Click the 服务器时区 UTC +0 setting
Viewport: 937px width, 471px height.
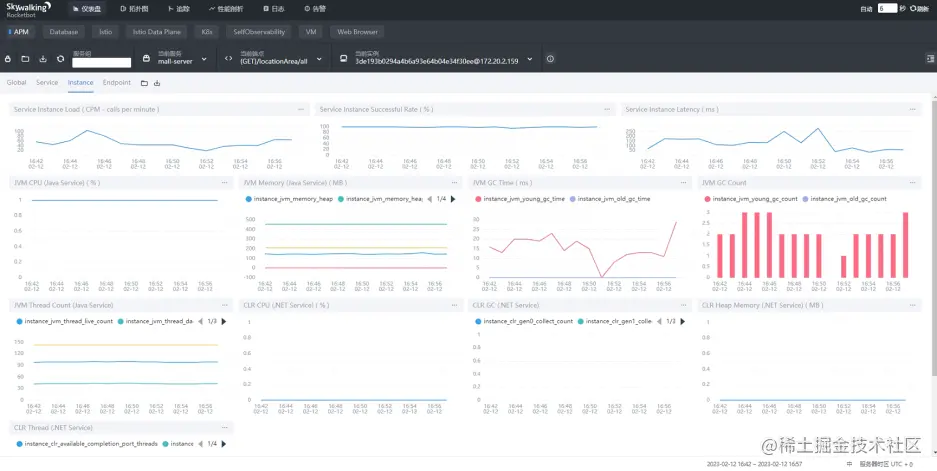(886, 464)
